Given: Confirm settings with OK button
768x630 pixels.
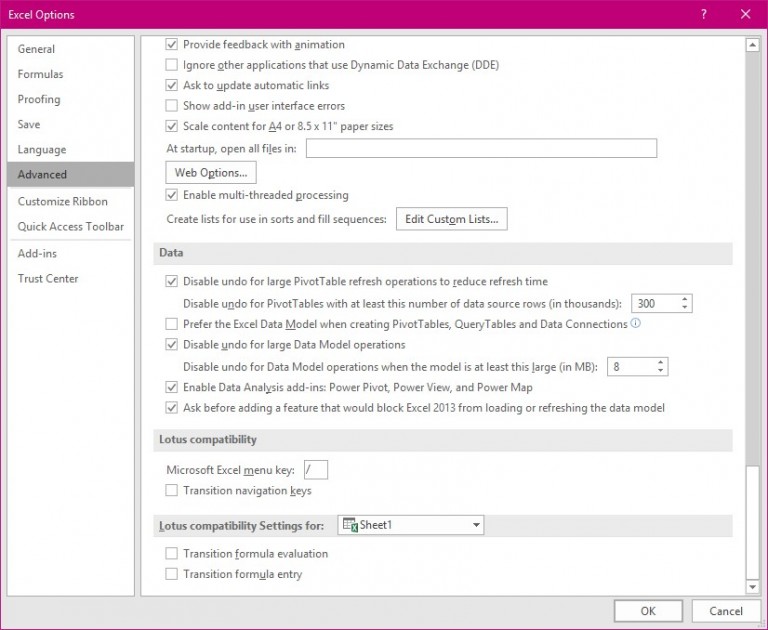Looking at the screenshot, I should click(x=648, y=611).
